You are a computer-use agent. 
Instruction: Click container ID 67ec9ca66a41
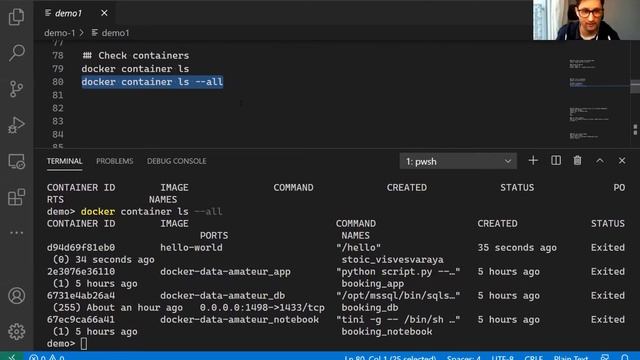(x=81, y=320)
